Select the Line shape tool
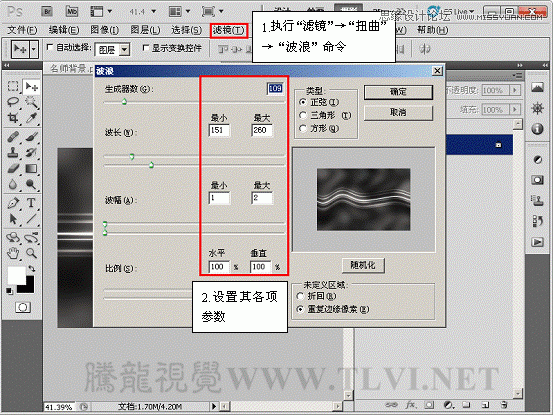This screenshot has height=415, width=553. point(31,219)
